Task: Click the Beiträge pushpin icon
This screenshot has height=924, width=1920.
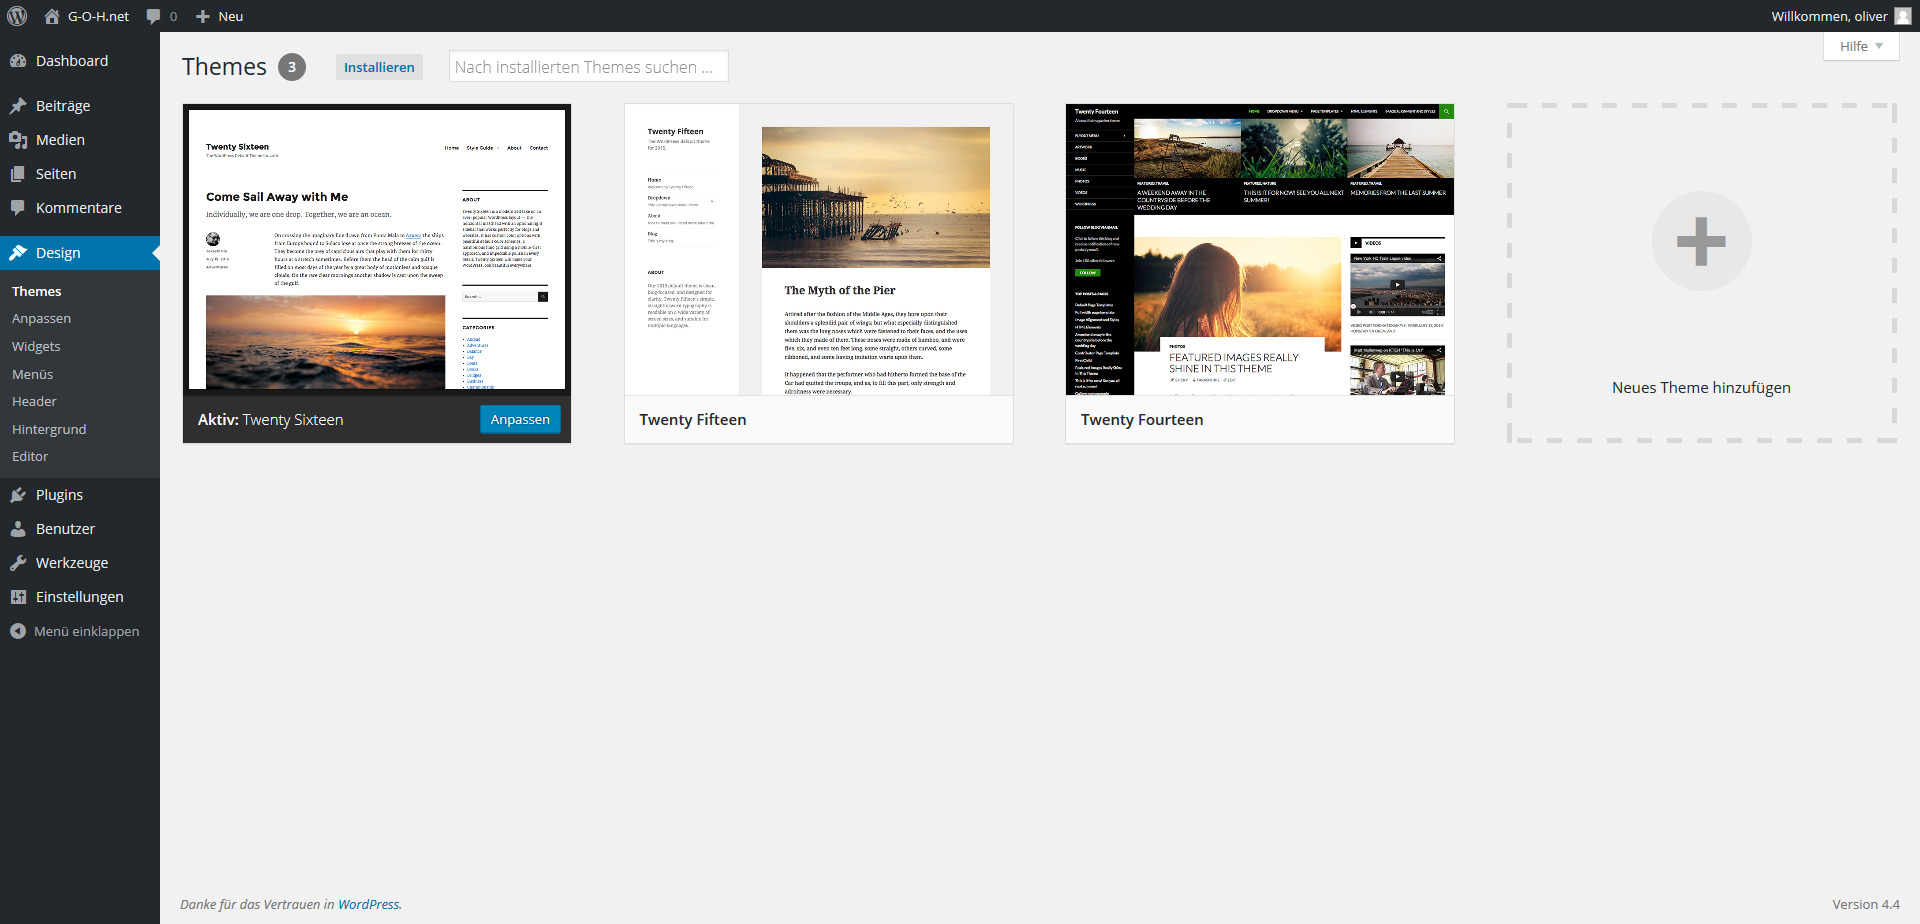Action: click(18, 106)
